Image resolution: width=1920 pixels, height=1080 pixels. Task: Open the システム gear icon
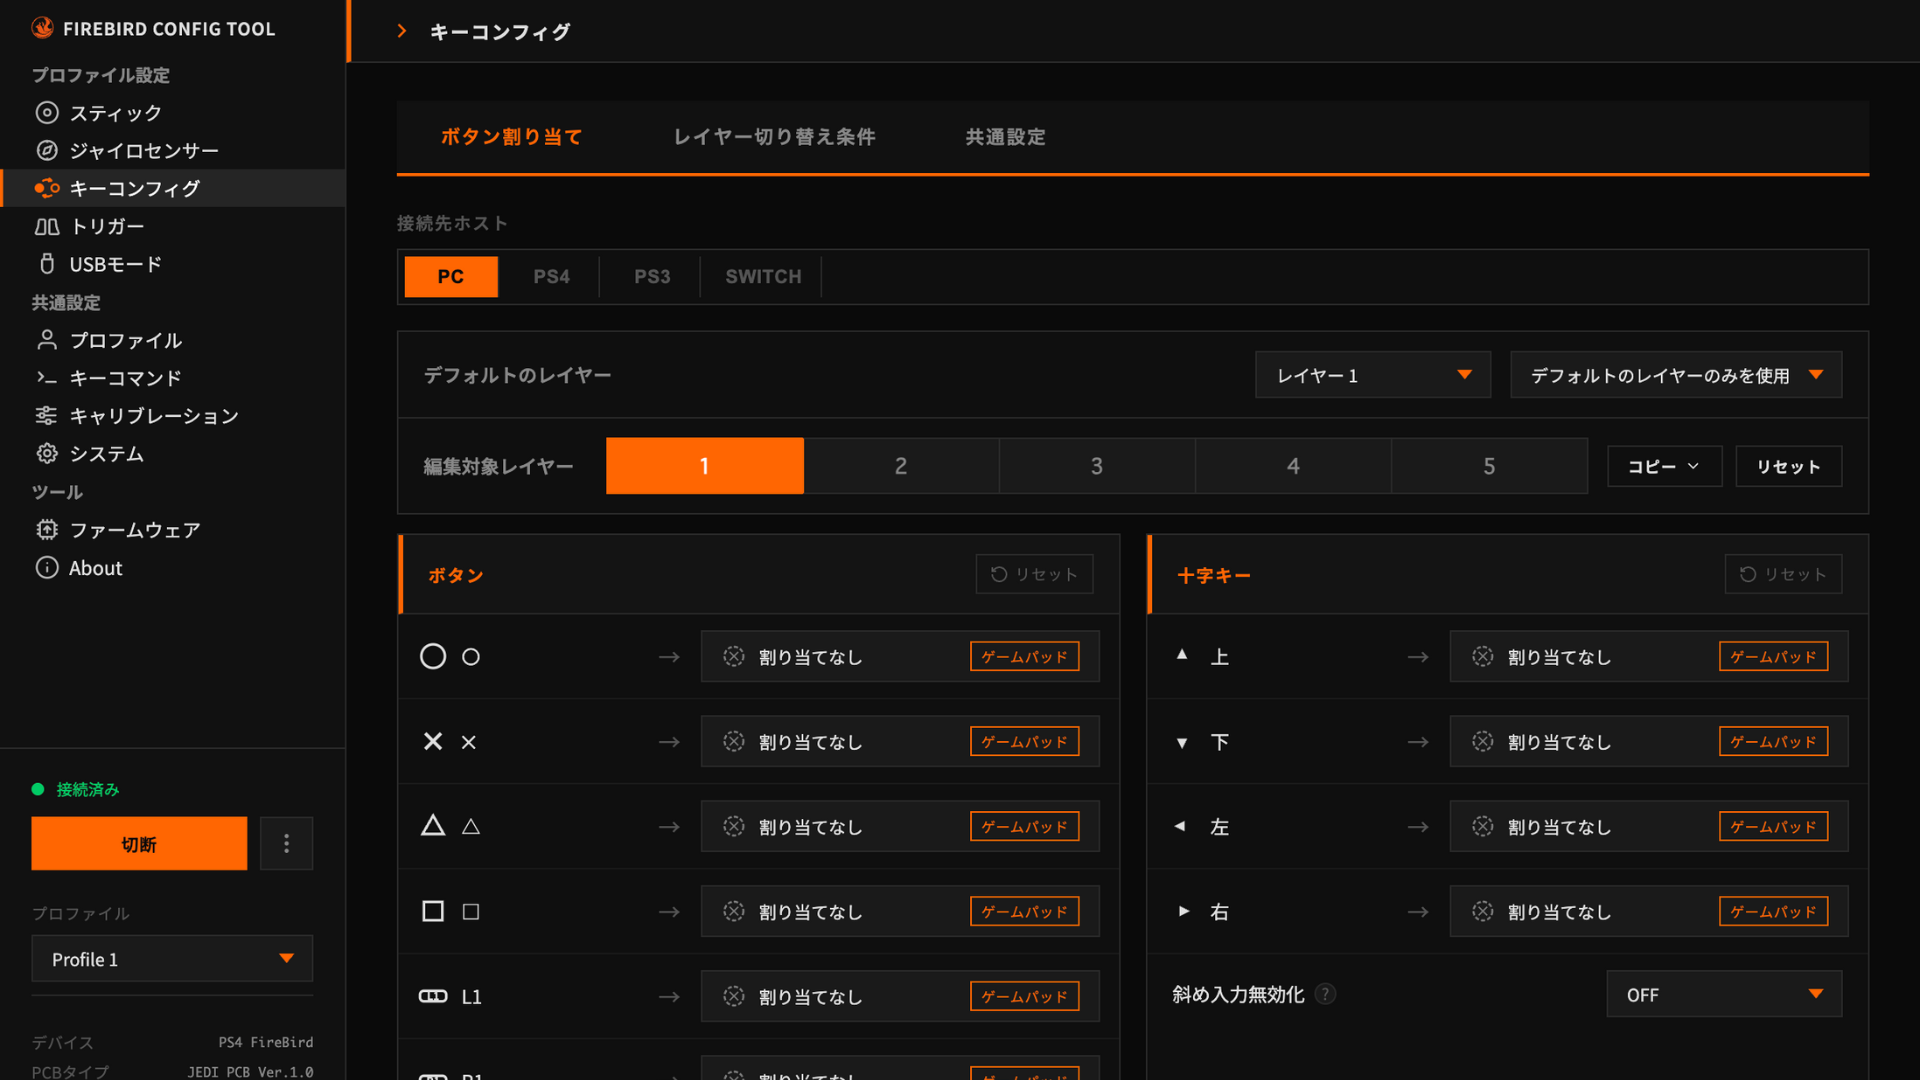pyautogui.click(x=47, y=453)
